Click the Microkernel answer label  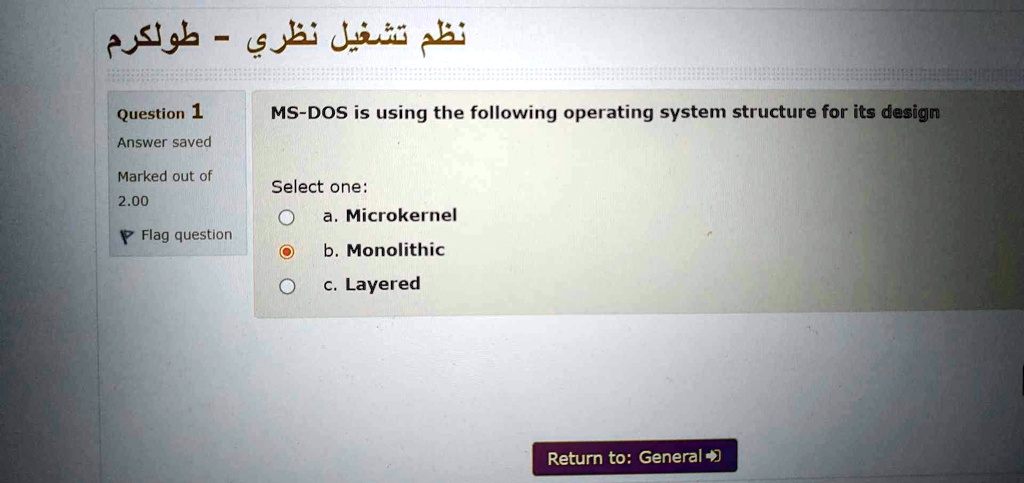[x=401, y=215]
